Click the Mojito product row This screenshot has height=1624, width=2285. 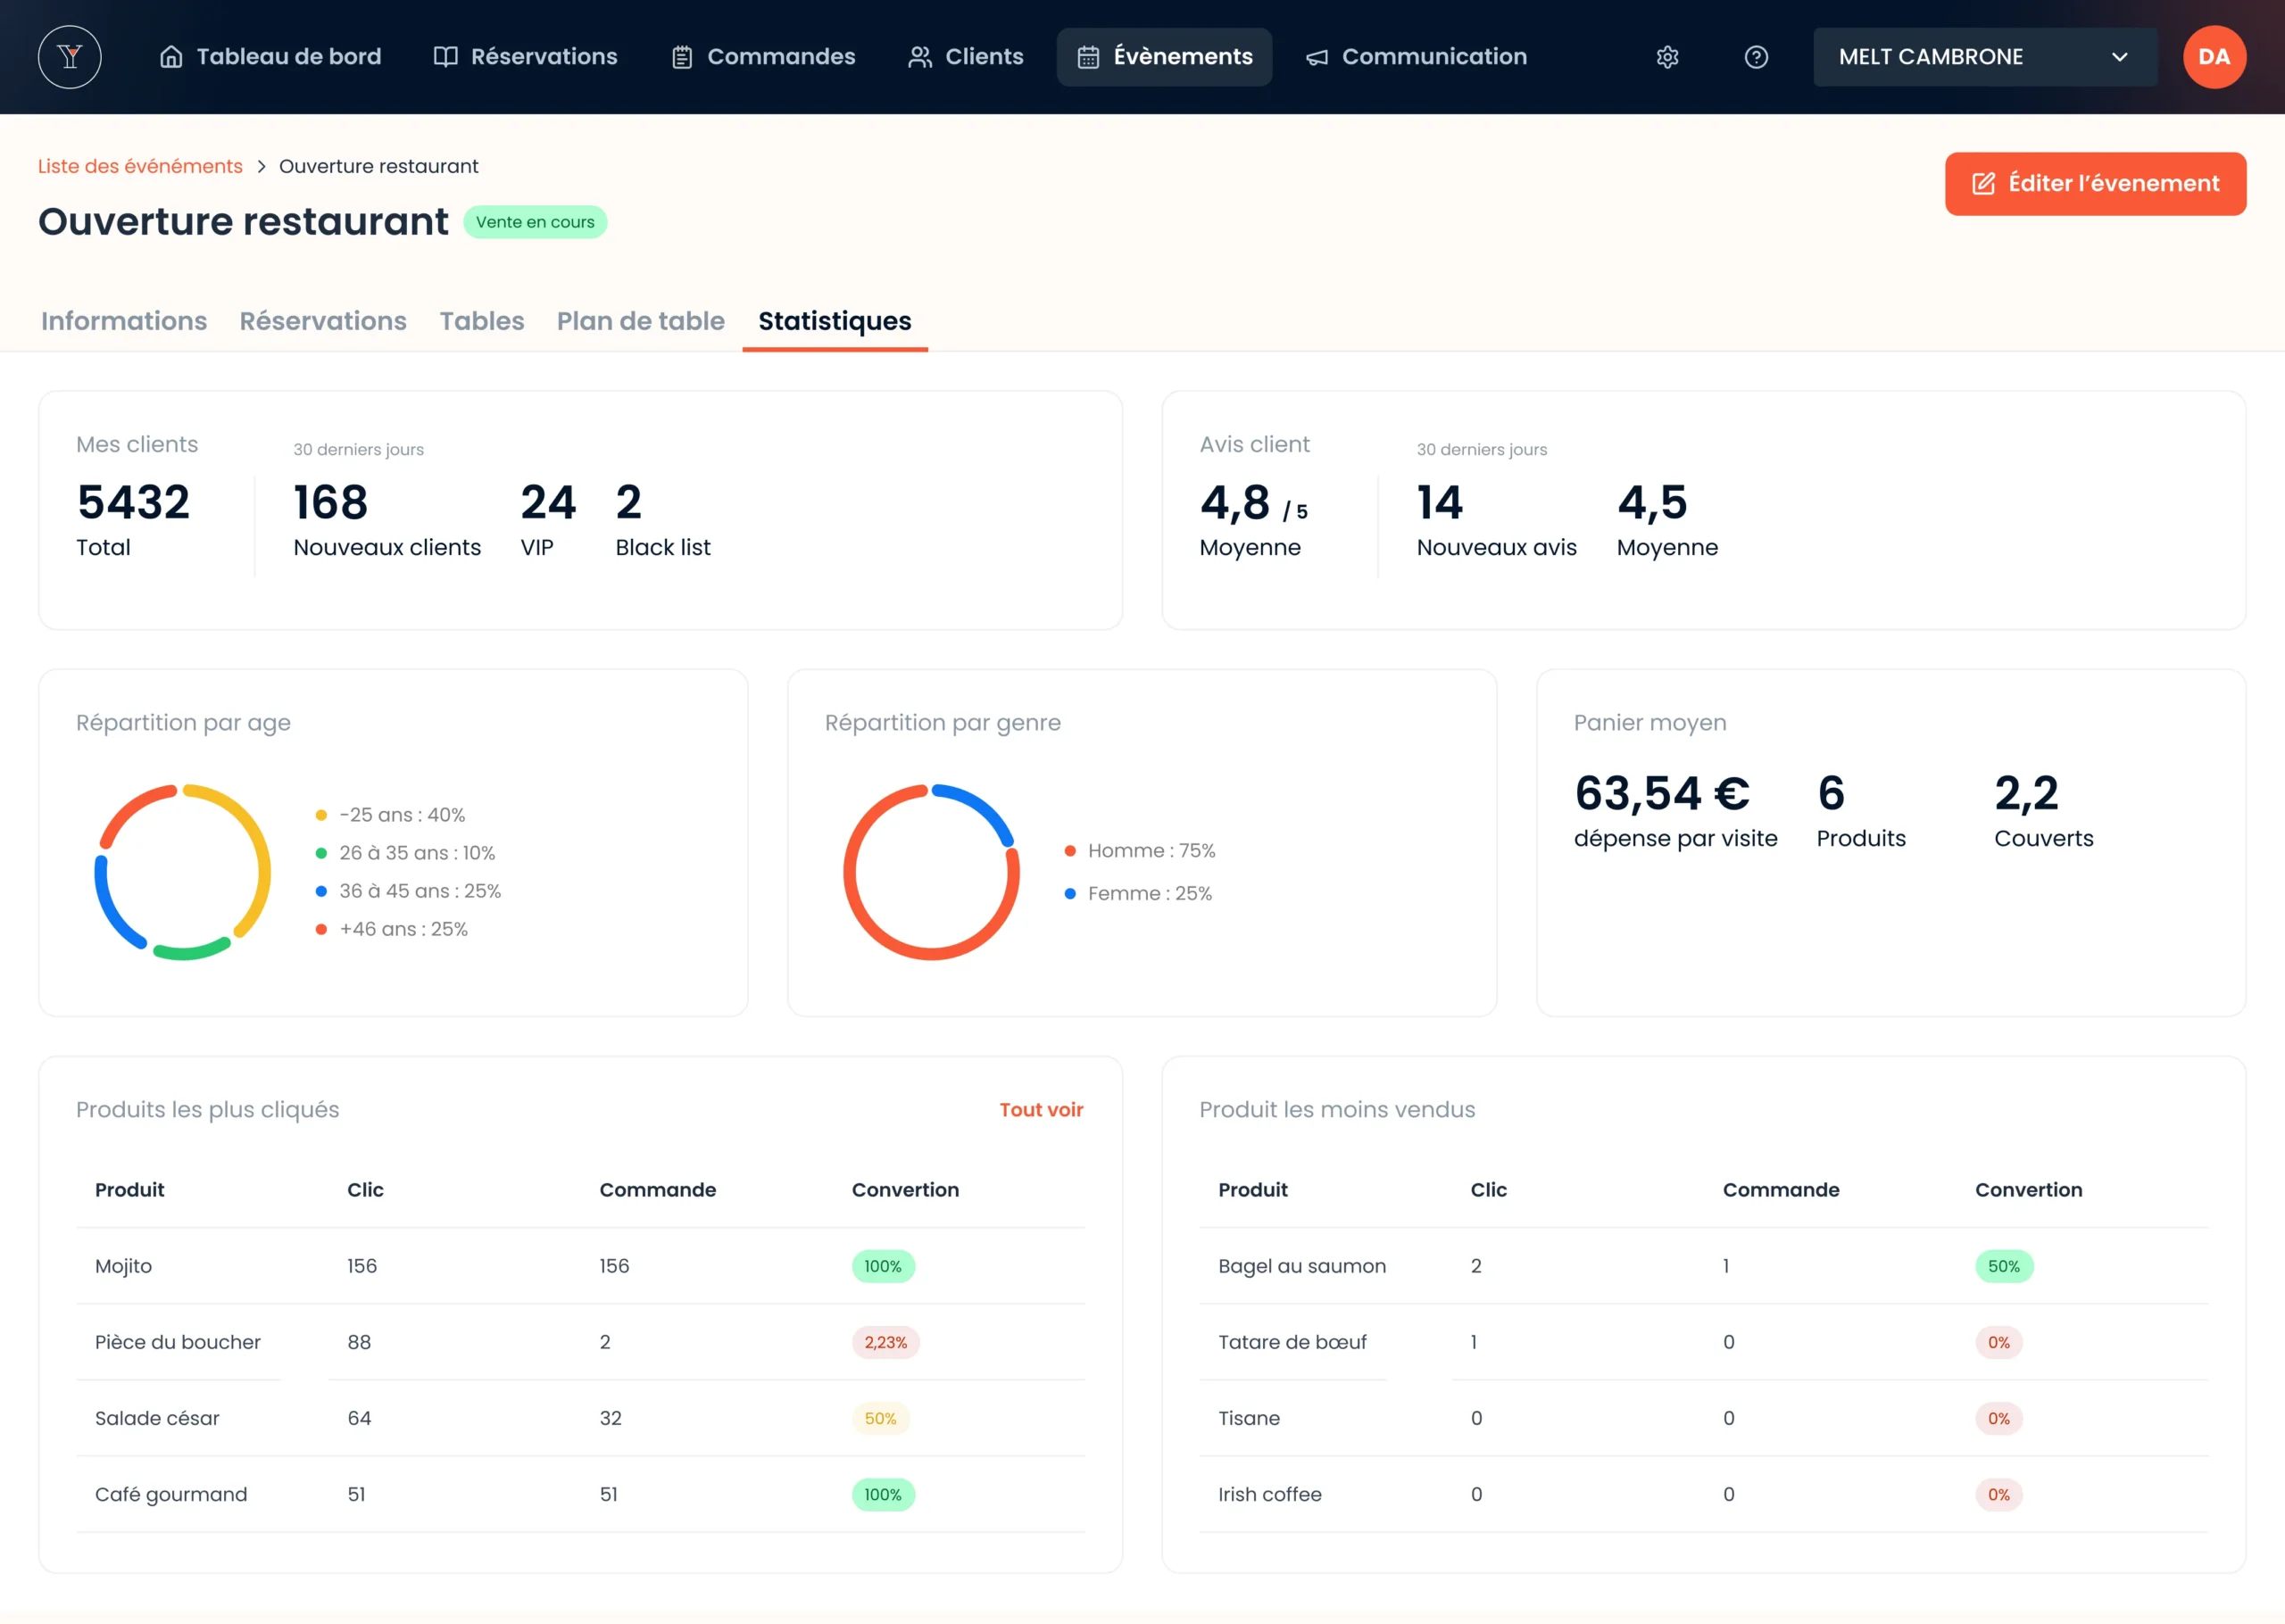580,1266
